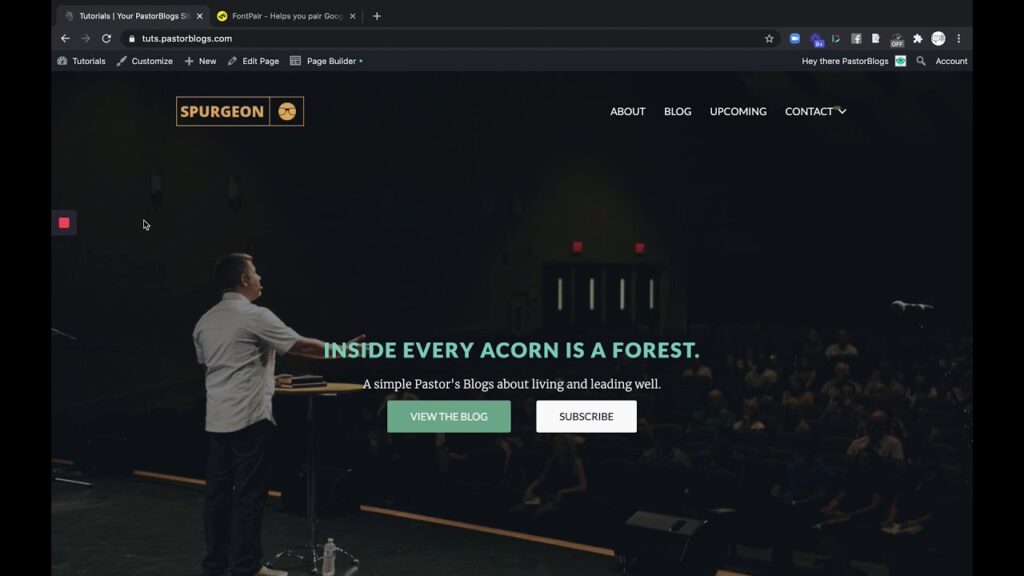
Task: Open the ABOUT navigation item
Action: click(628, 111)
